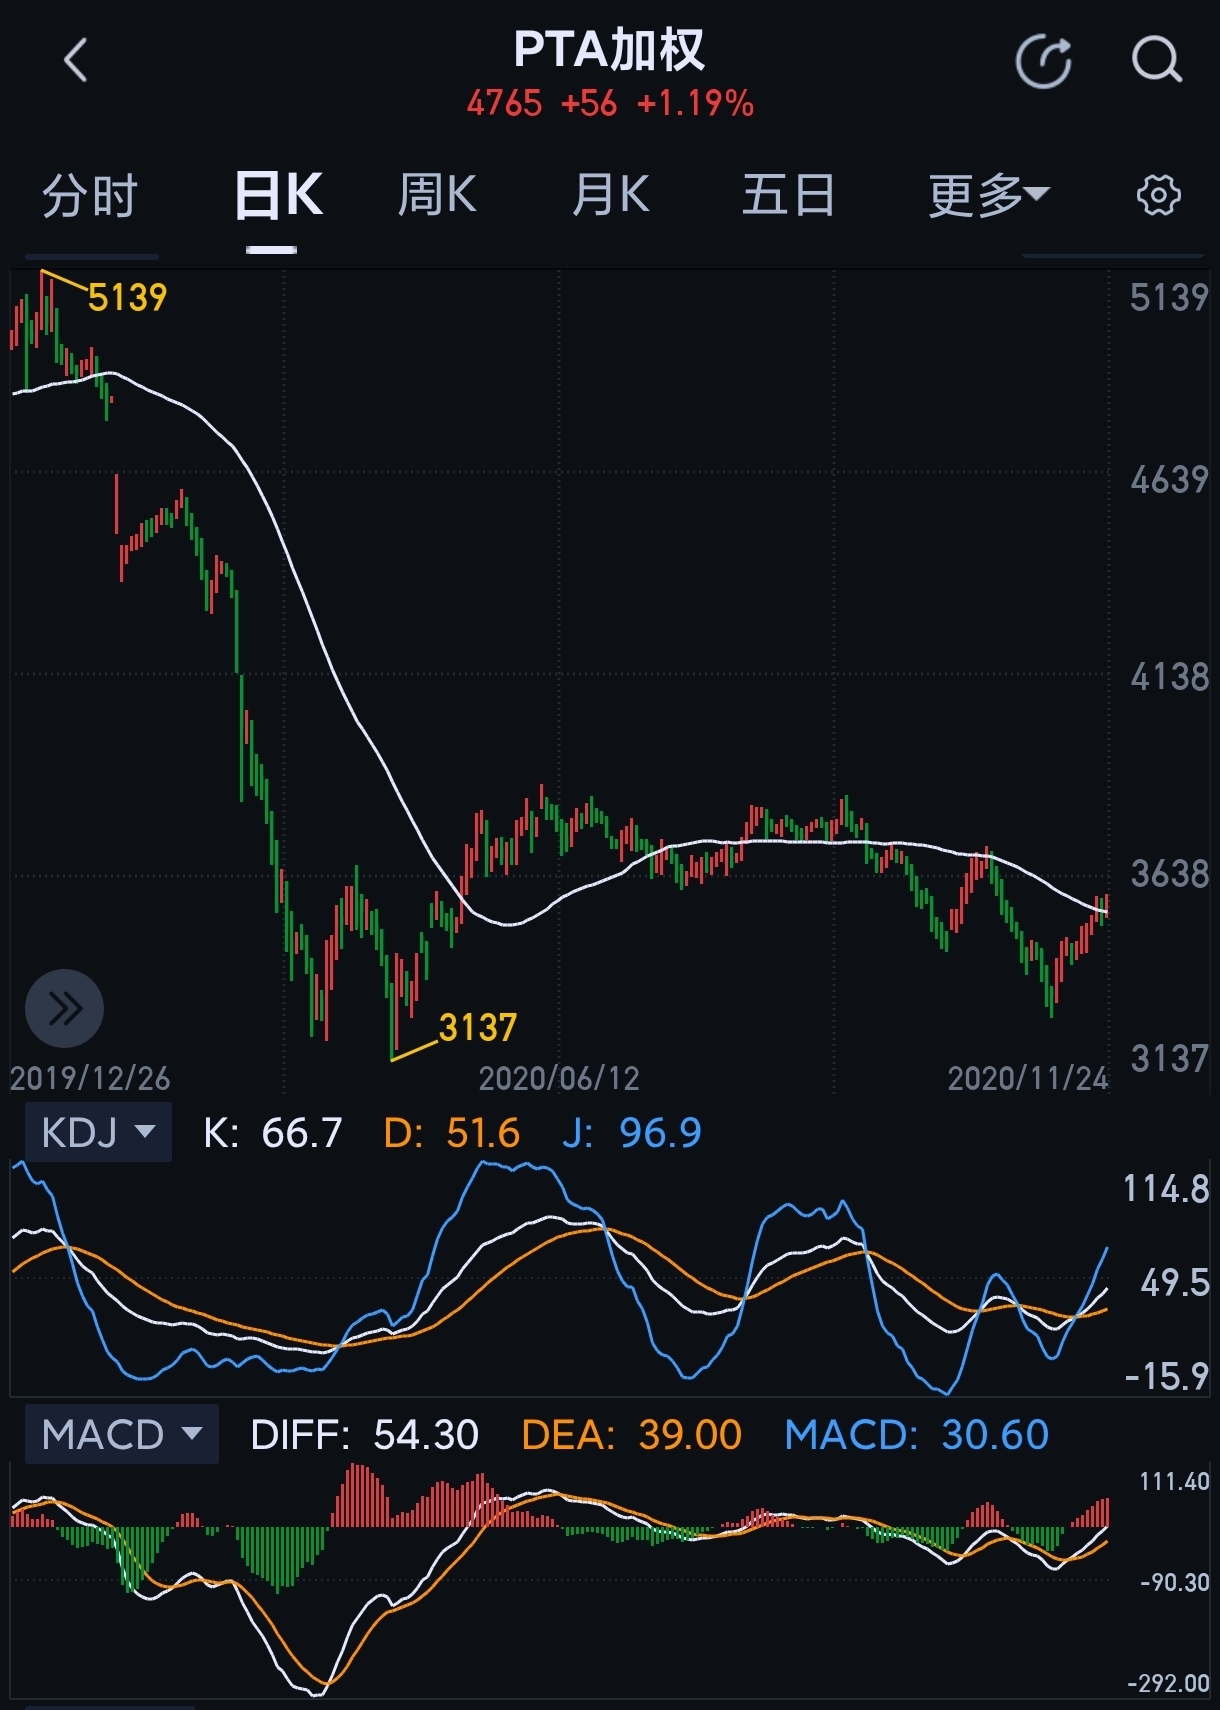
Task: Tap the 4138 axis price label
Action: click(x=1169, y=678)
